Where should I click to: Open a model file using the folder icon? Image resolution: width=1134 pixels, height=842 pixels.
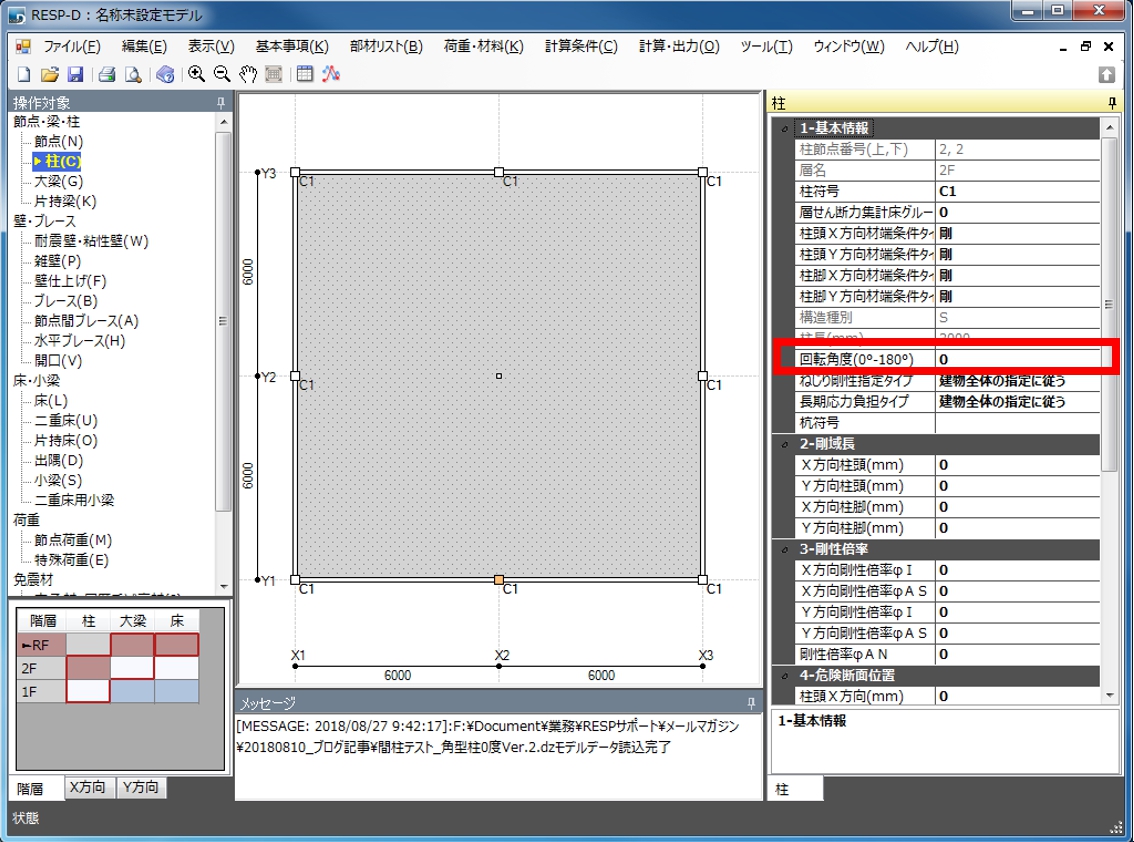pyautogui.click(x=50, y=74)
